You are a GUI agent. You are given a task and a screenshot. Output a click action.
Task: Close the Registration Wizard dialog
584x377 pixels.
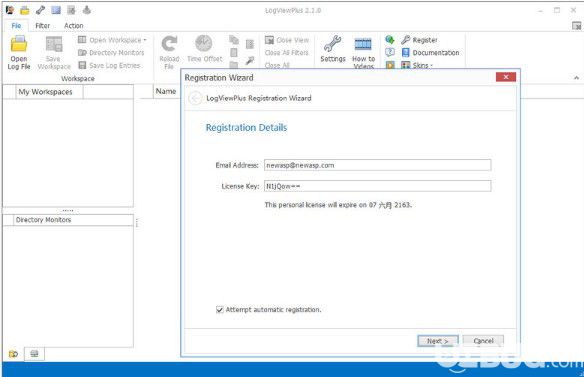[x=506, y=77]
